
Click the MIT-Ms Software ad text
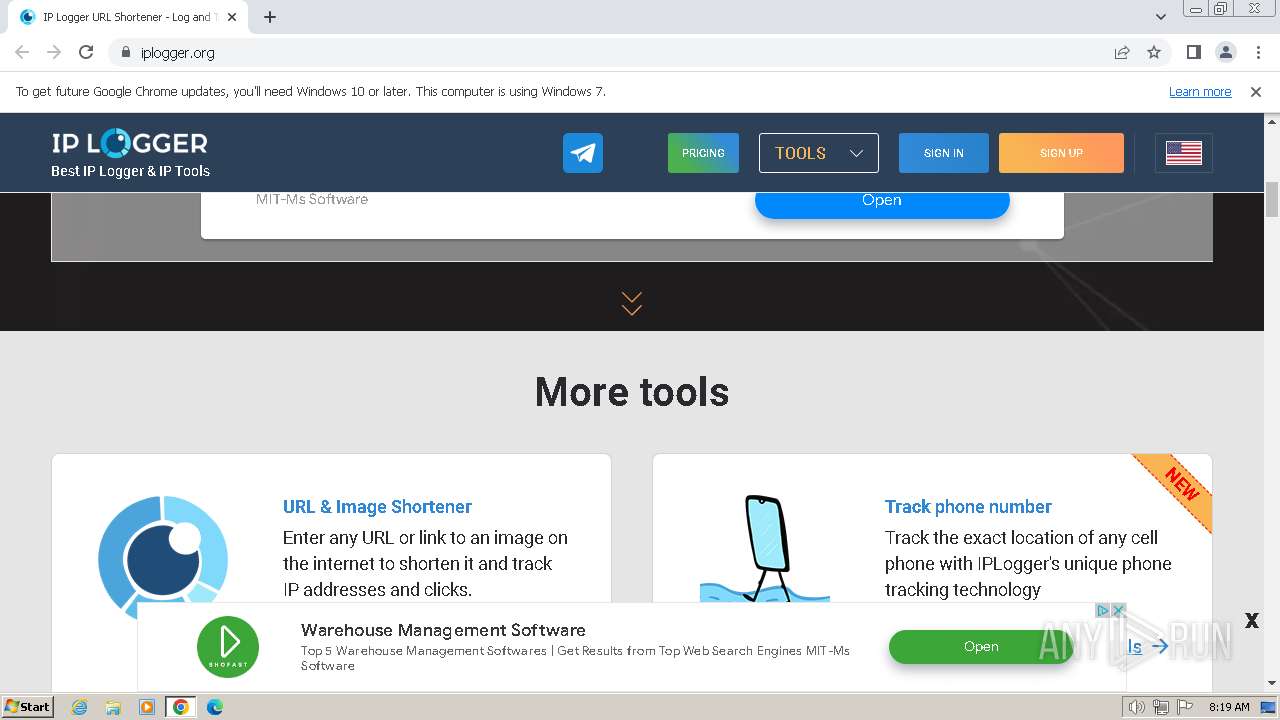click(x=312, y=199)
